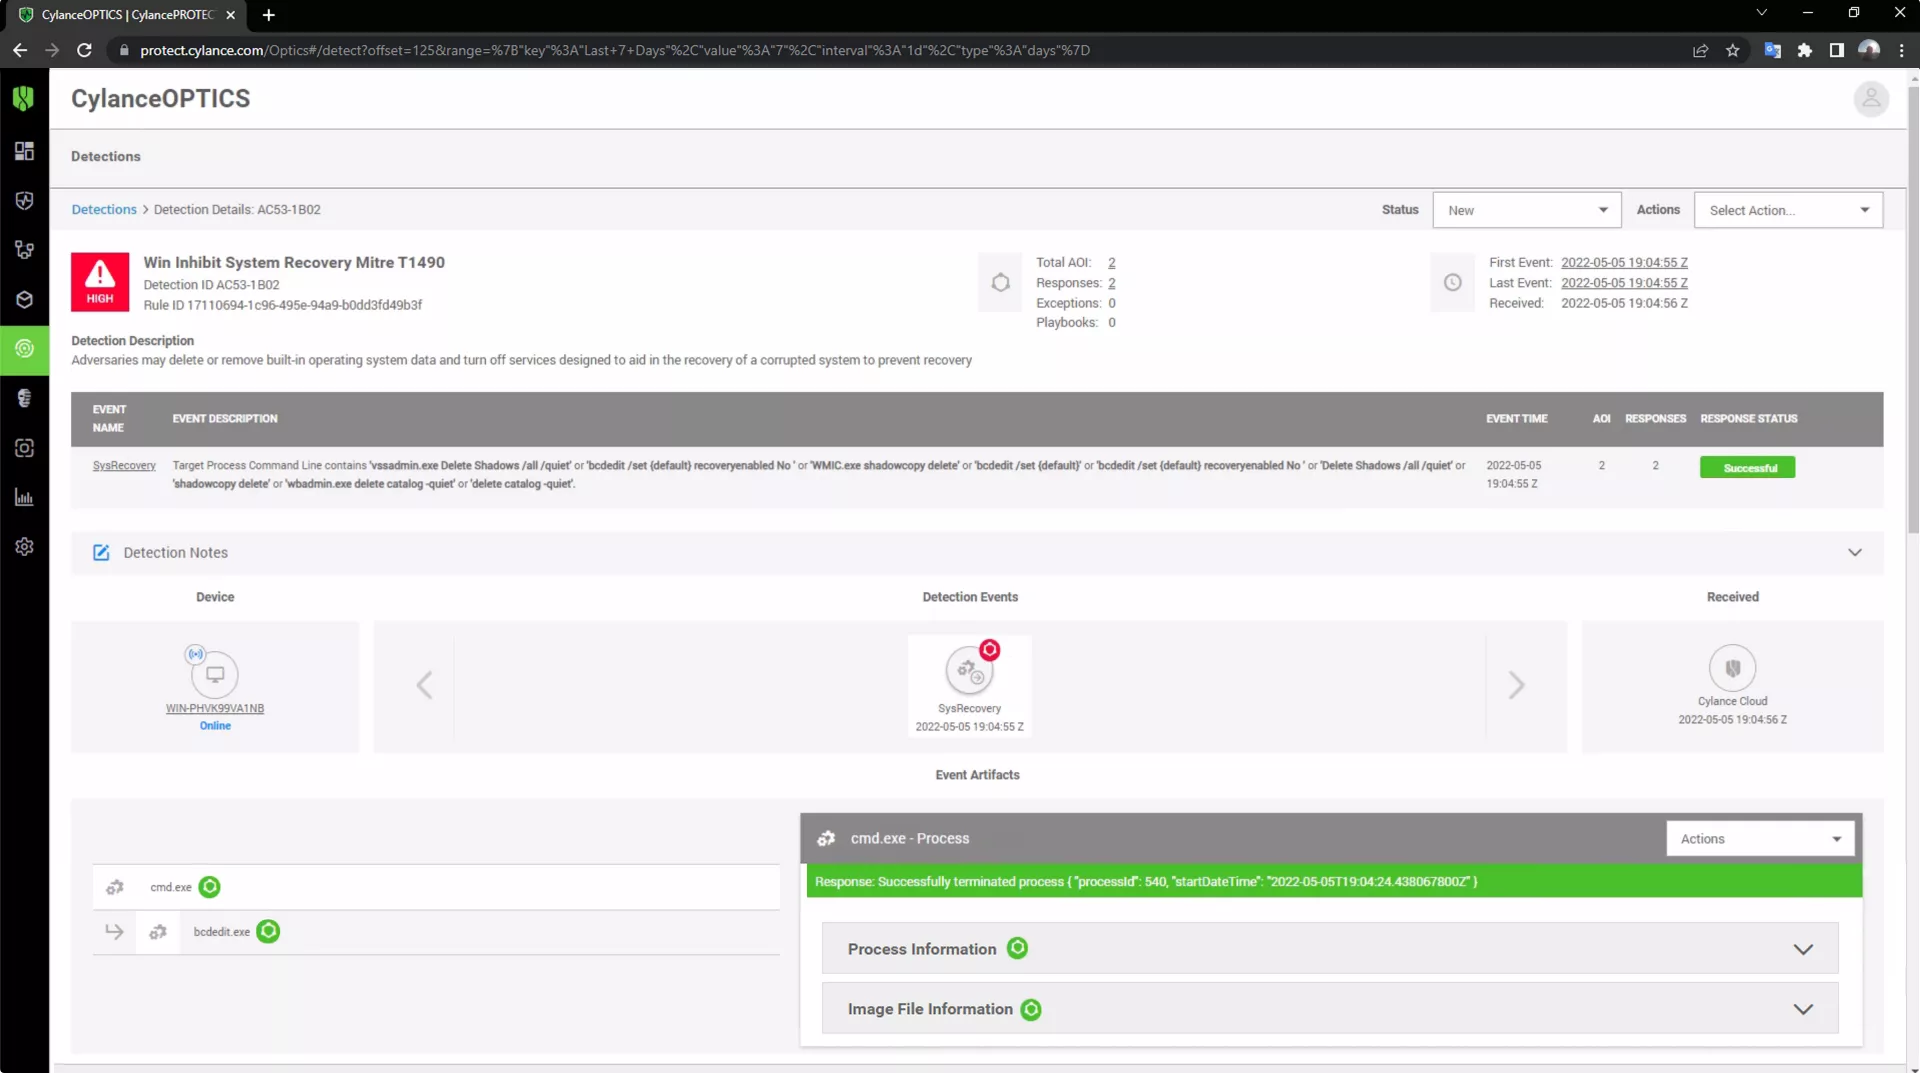Click the browser address bar URL
This screenshot has width=1920, height=1073.
tap(614, 50)
